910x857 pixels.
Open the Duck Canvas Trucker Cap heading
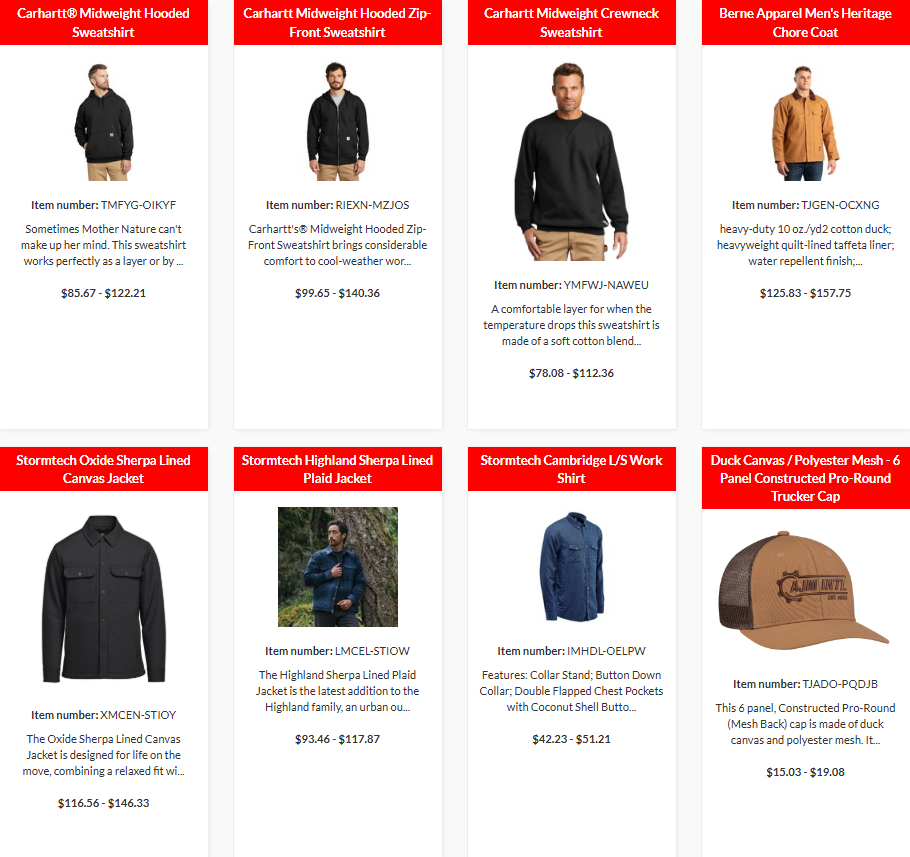click(x=806, y=478)
